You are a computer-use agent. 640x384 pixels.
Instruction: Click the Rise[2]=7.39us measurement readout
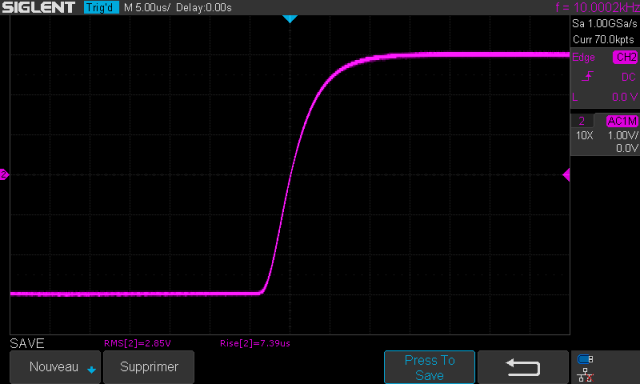[x=255, y=343]
